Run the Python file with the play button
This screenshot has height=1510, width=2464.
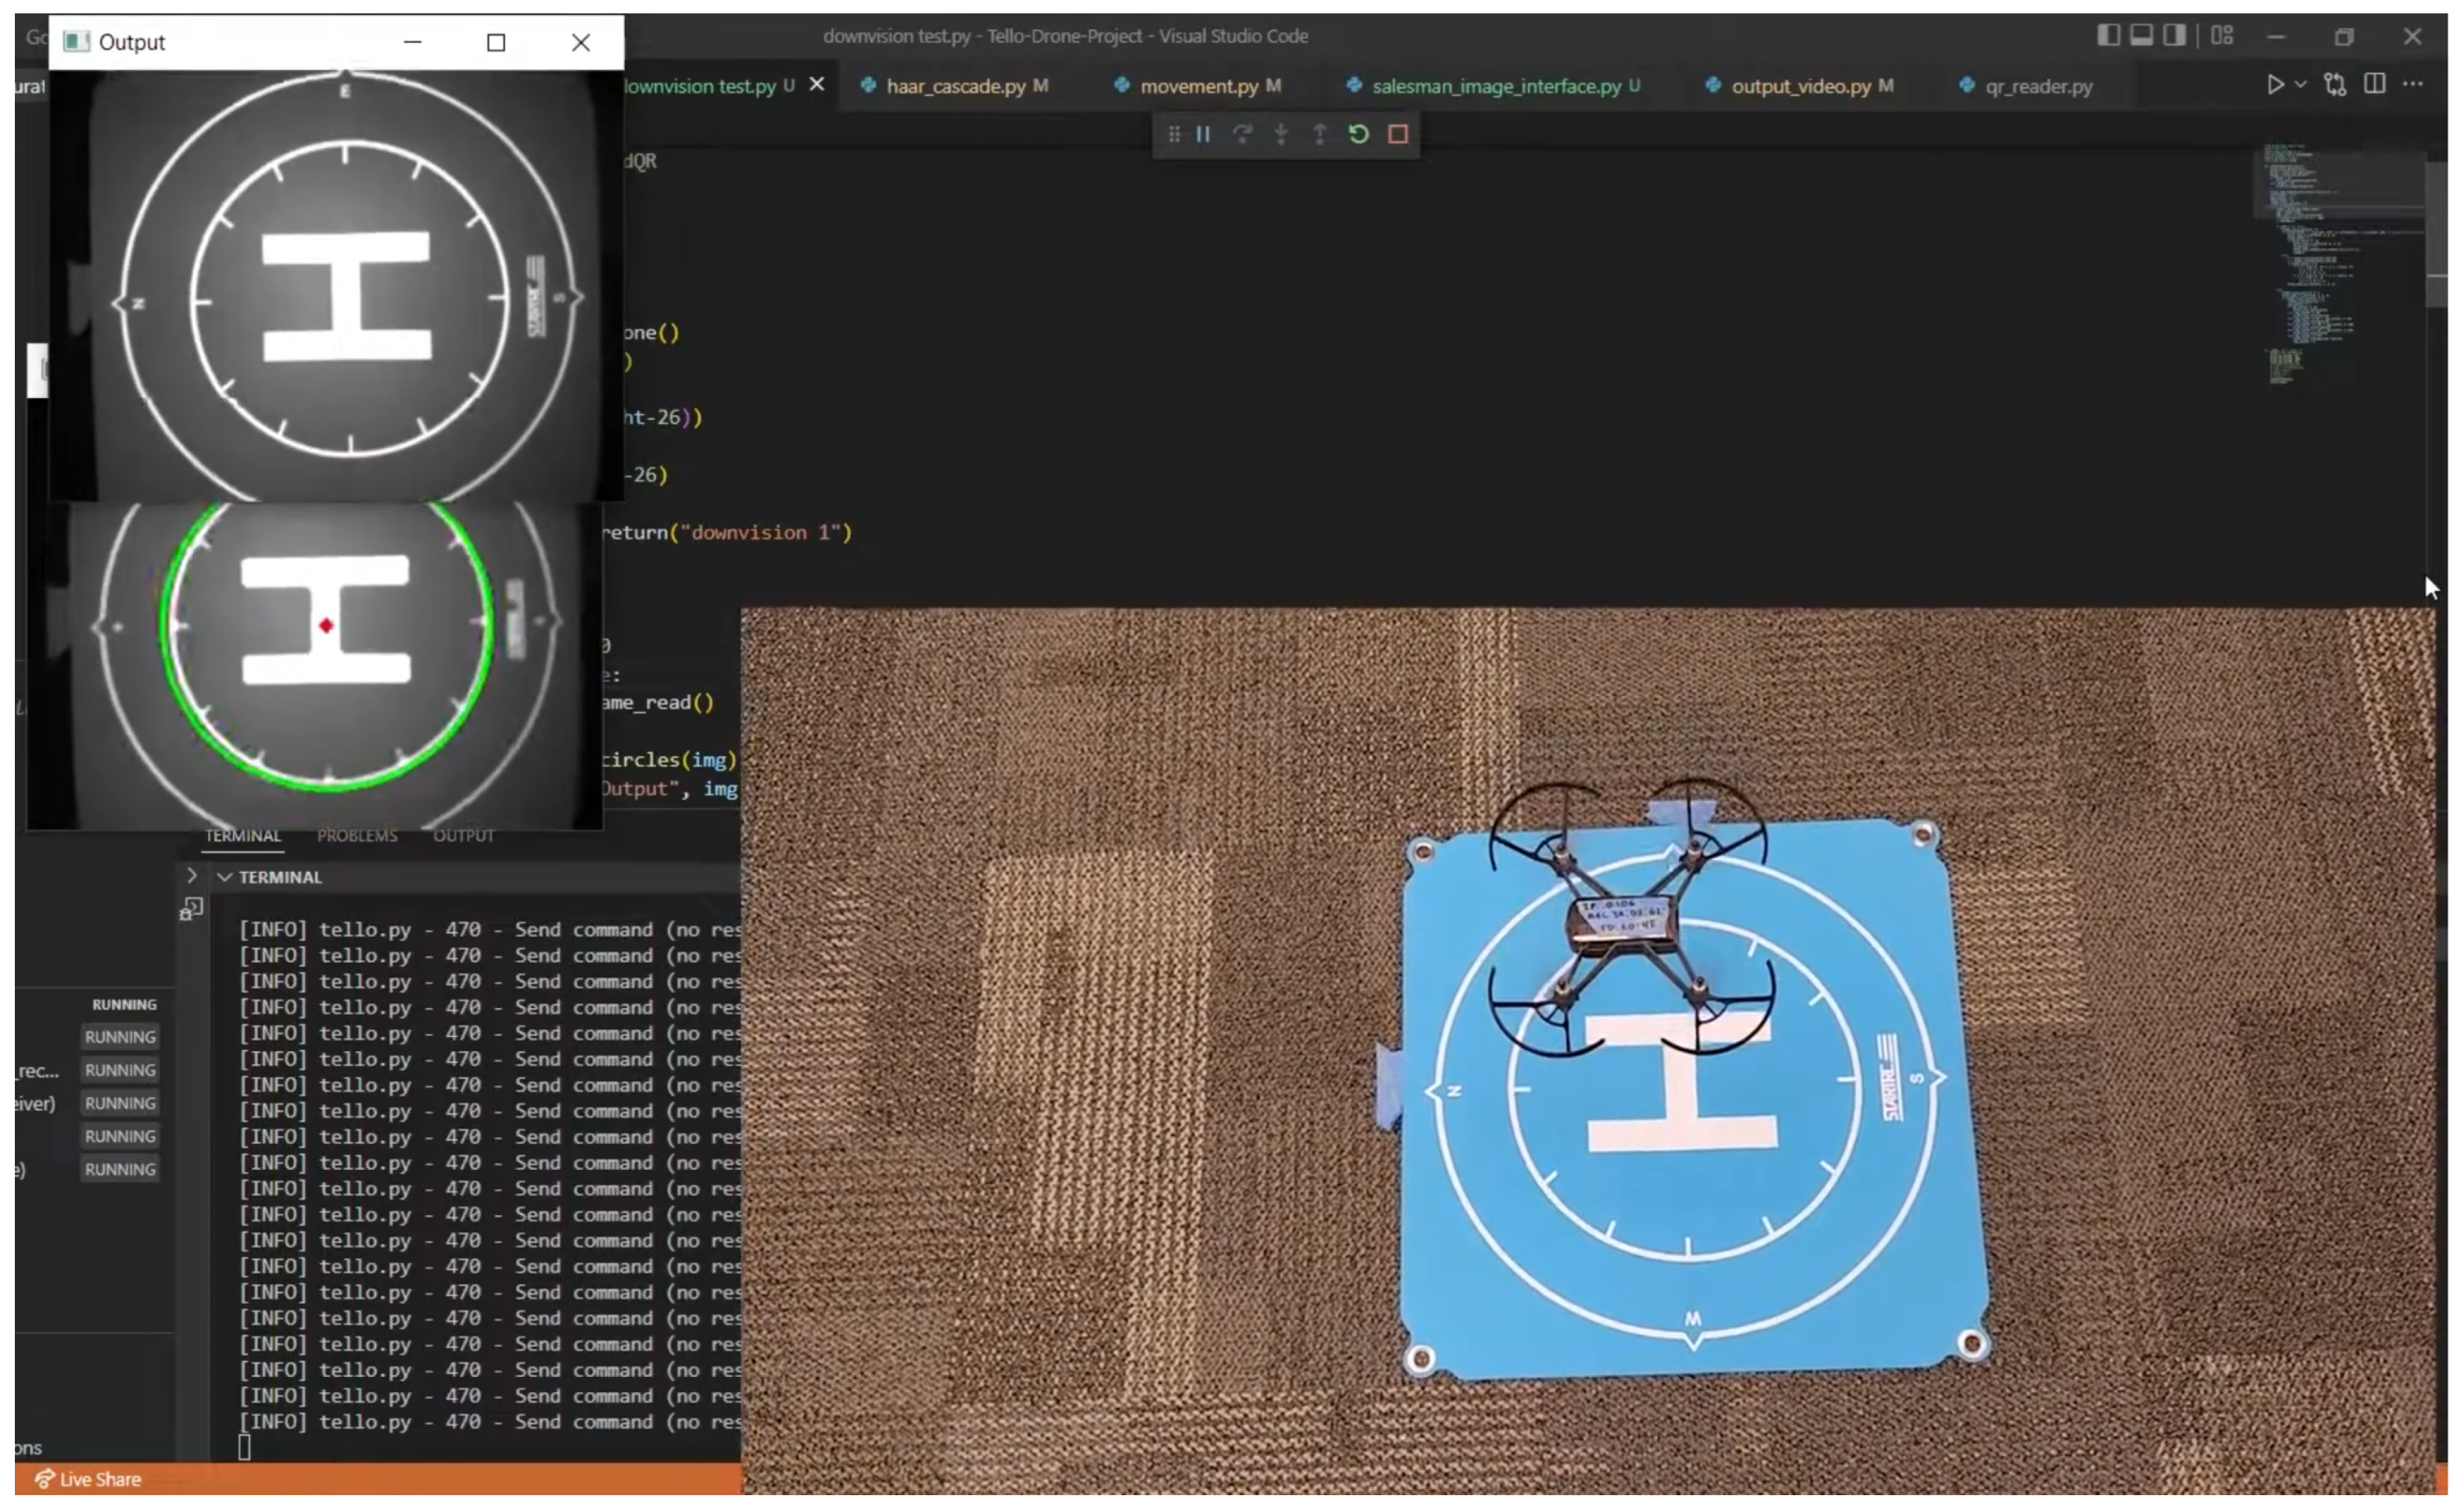(x=2275, y=85)
